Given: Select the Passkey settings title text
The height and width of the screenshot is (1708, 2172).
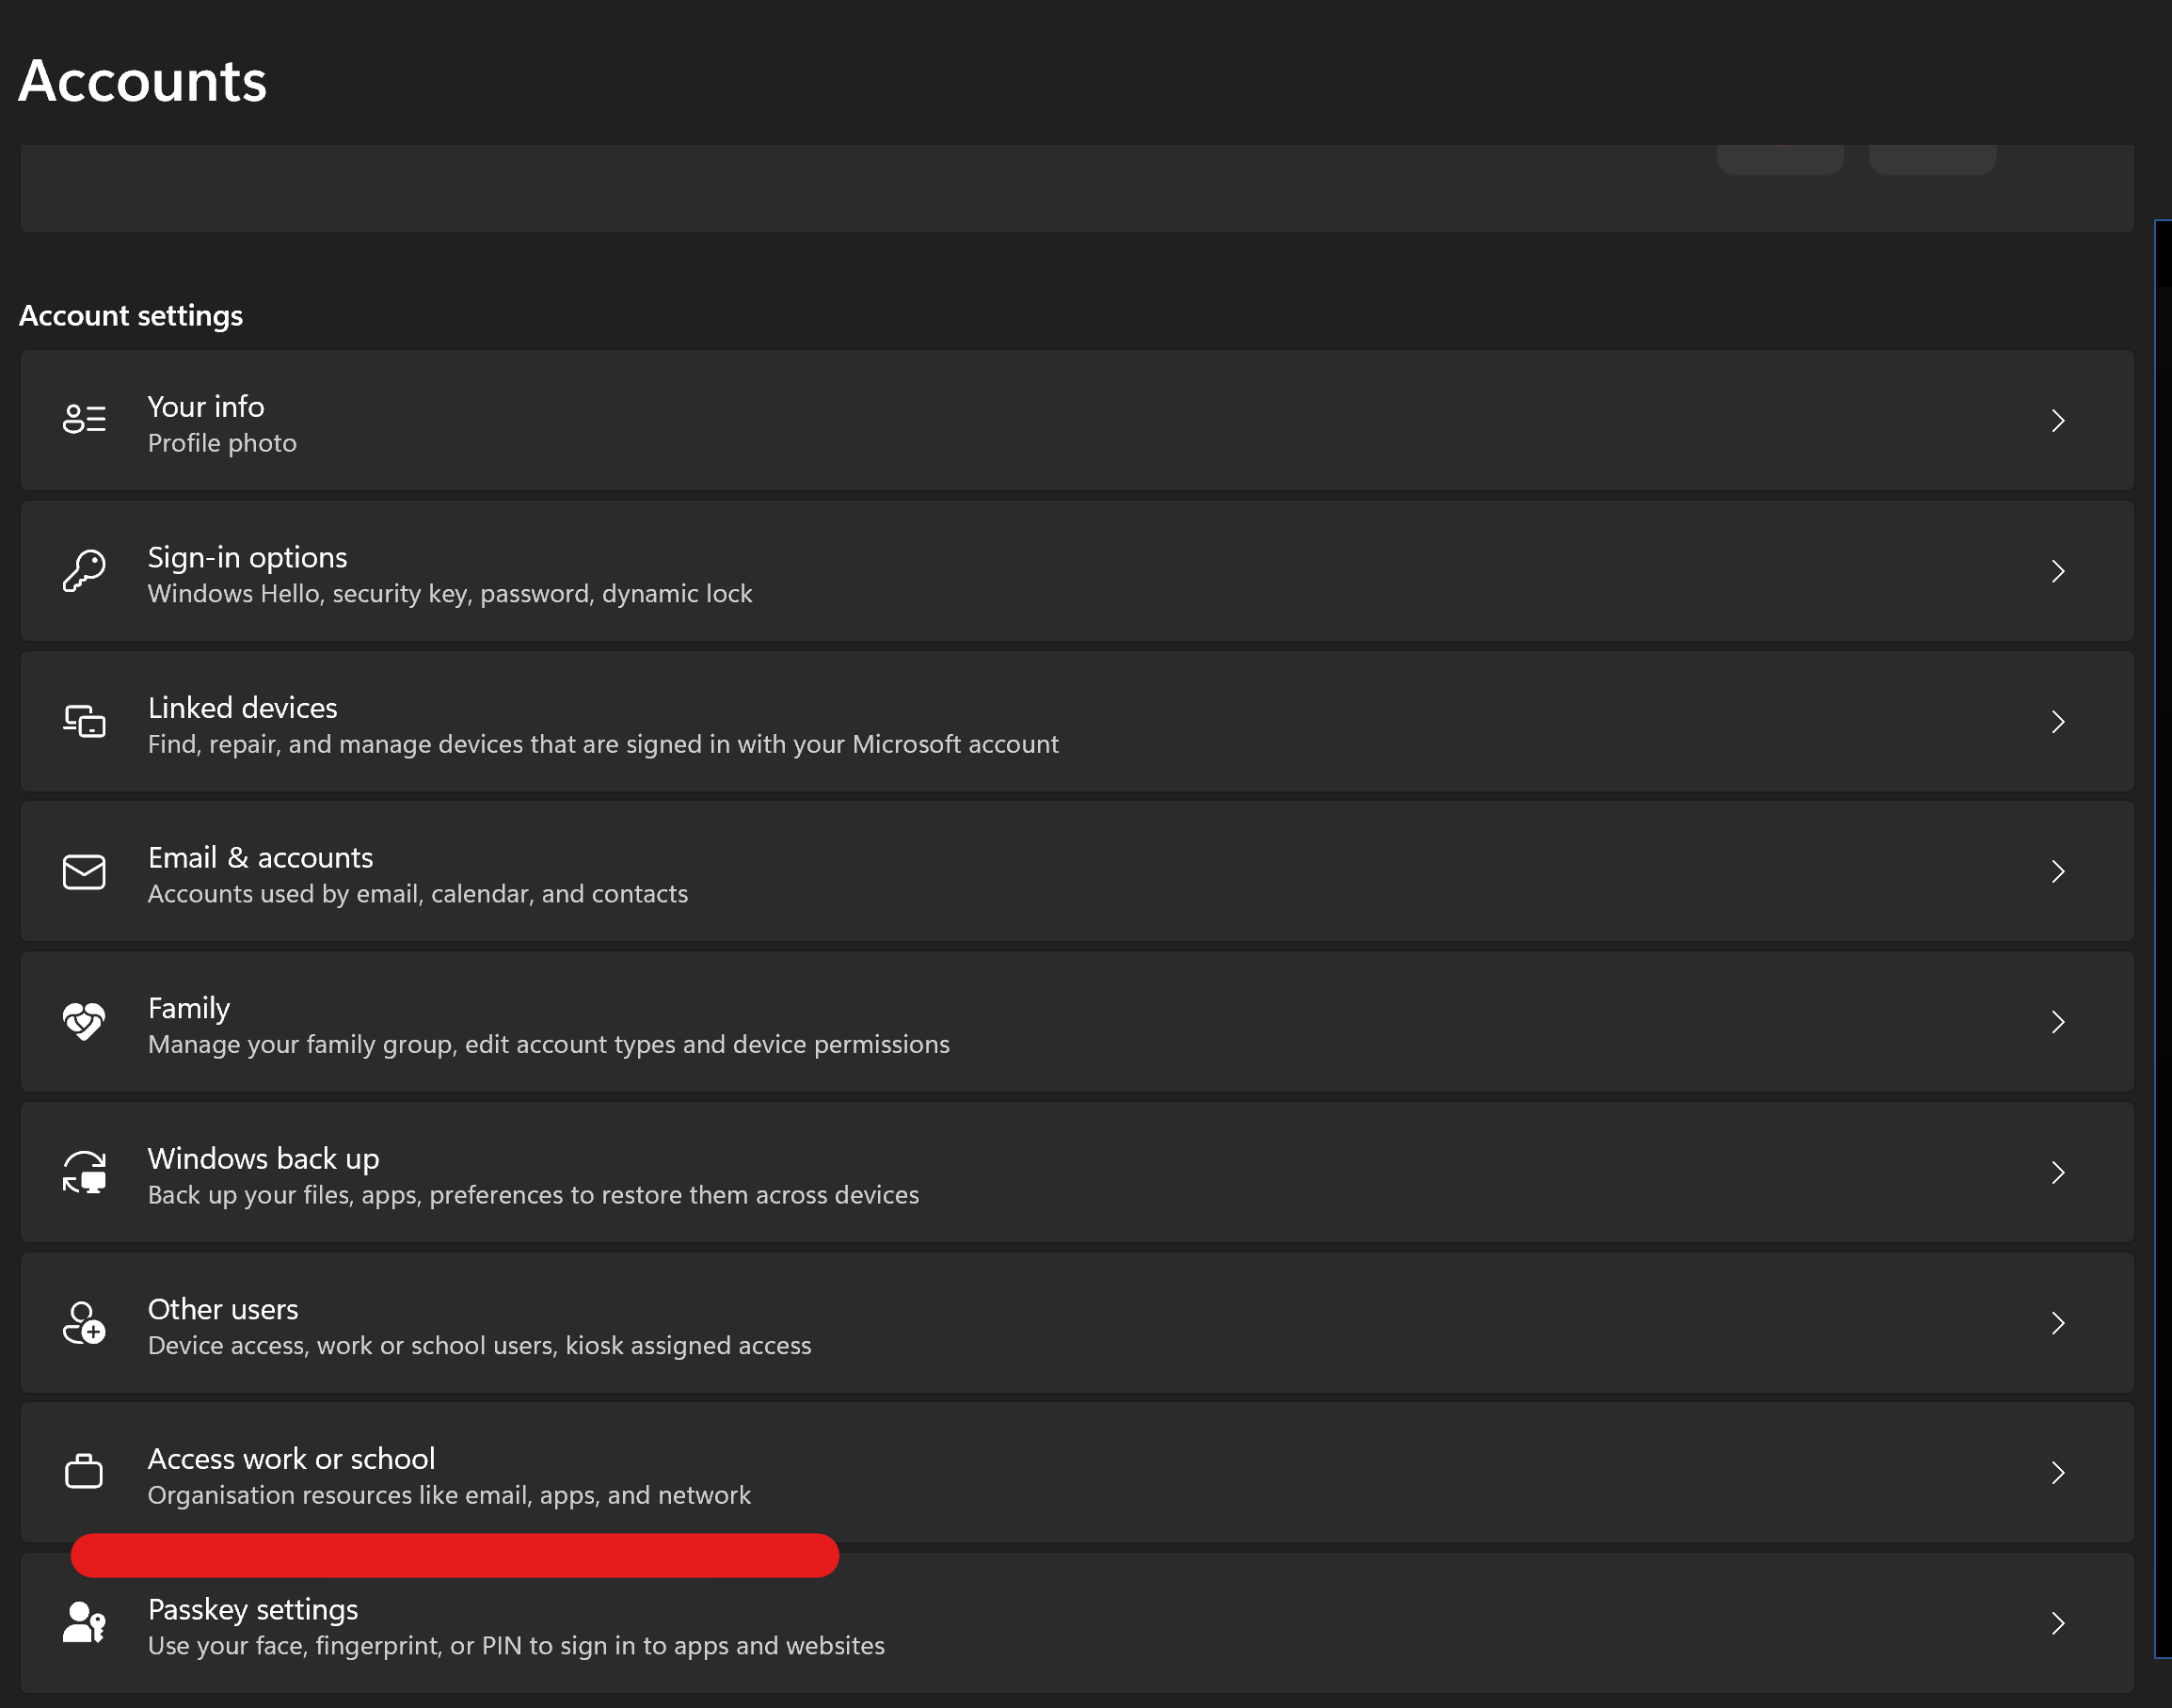Looking at the screenshot, I should (253, 1609).
